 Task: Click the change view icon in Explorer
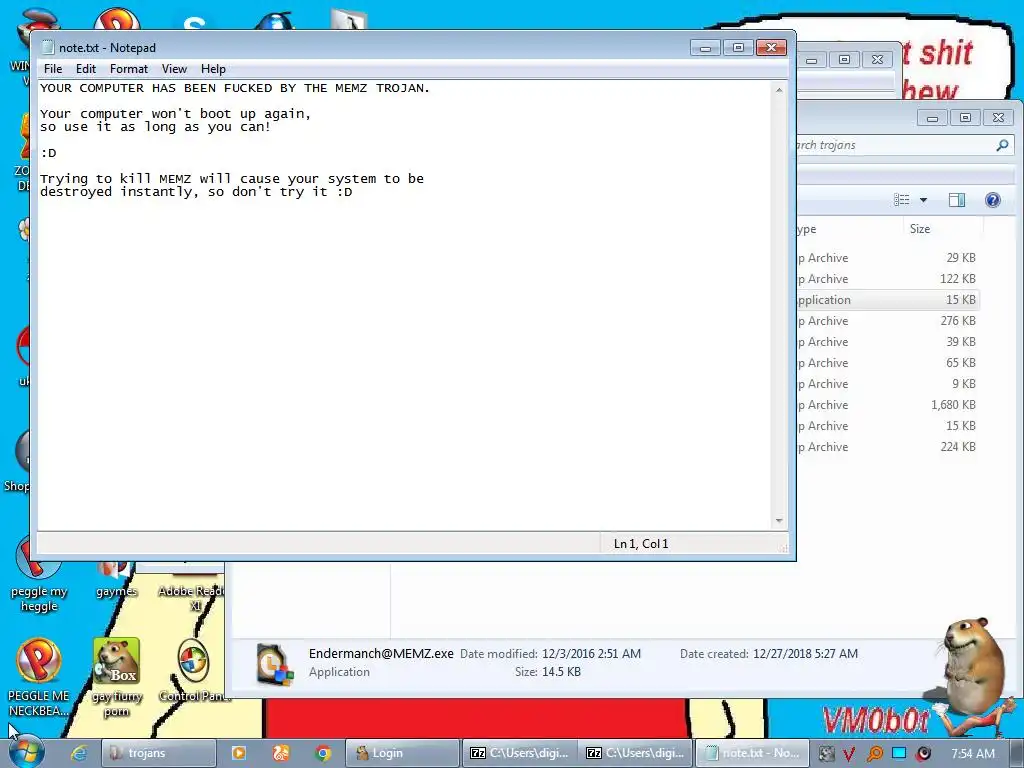coord(902,200)
